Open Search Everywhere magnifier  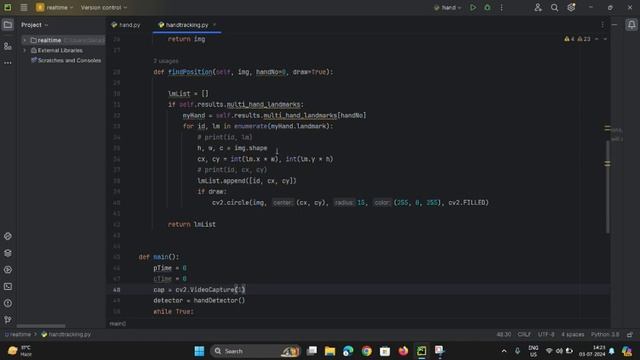pos(554,7)
